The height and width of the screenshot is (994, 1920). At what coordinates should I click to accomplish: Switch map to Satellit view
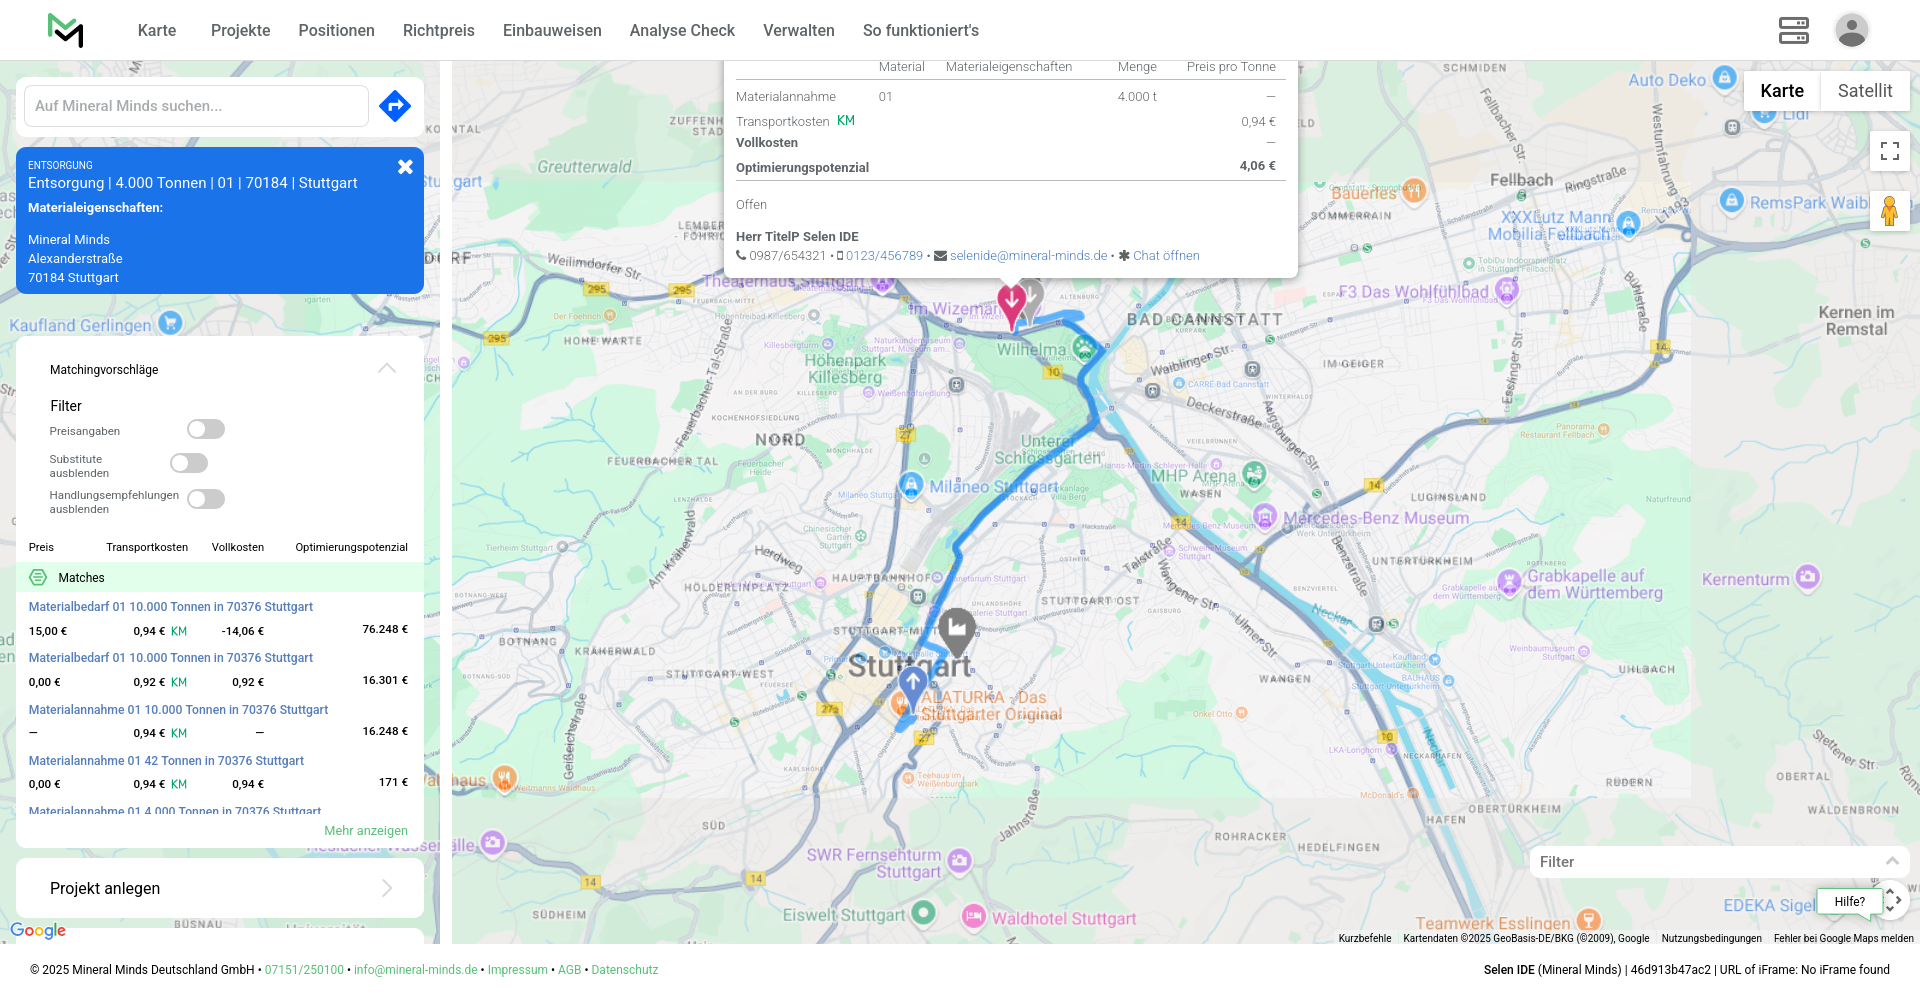(x=1864, y=91)
